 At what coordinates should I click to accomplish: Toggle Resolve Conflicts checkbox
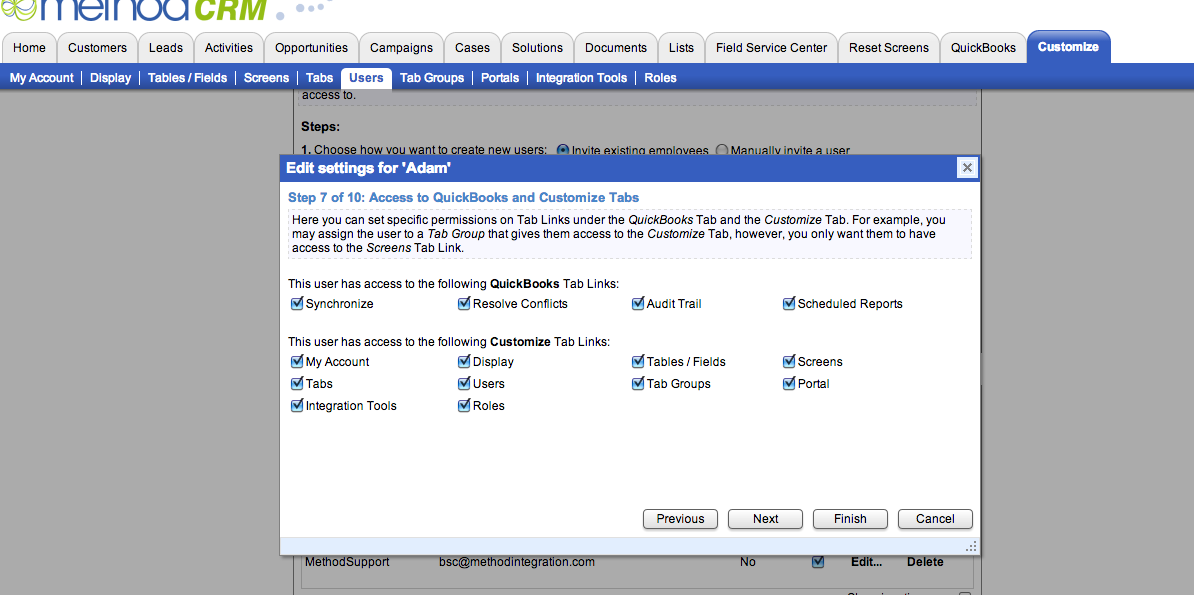[x=464, y=303]
